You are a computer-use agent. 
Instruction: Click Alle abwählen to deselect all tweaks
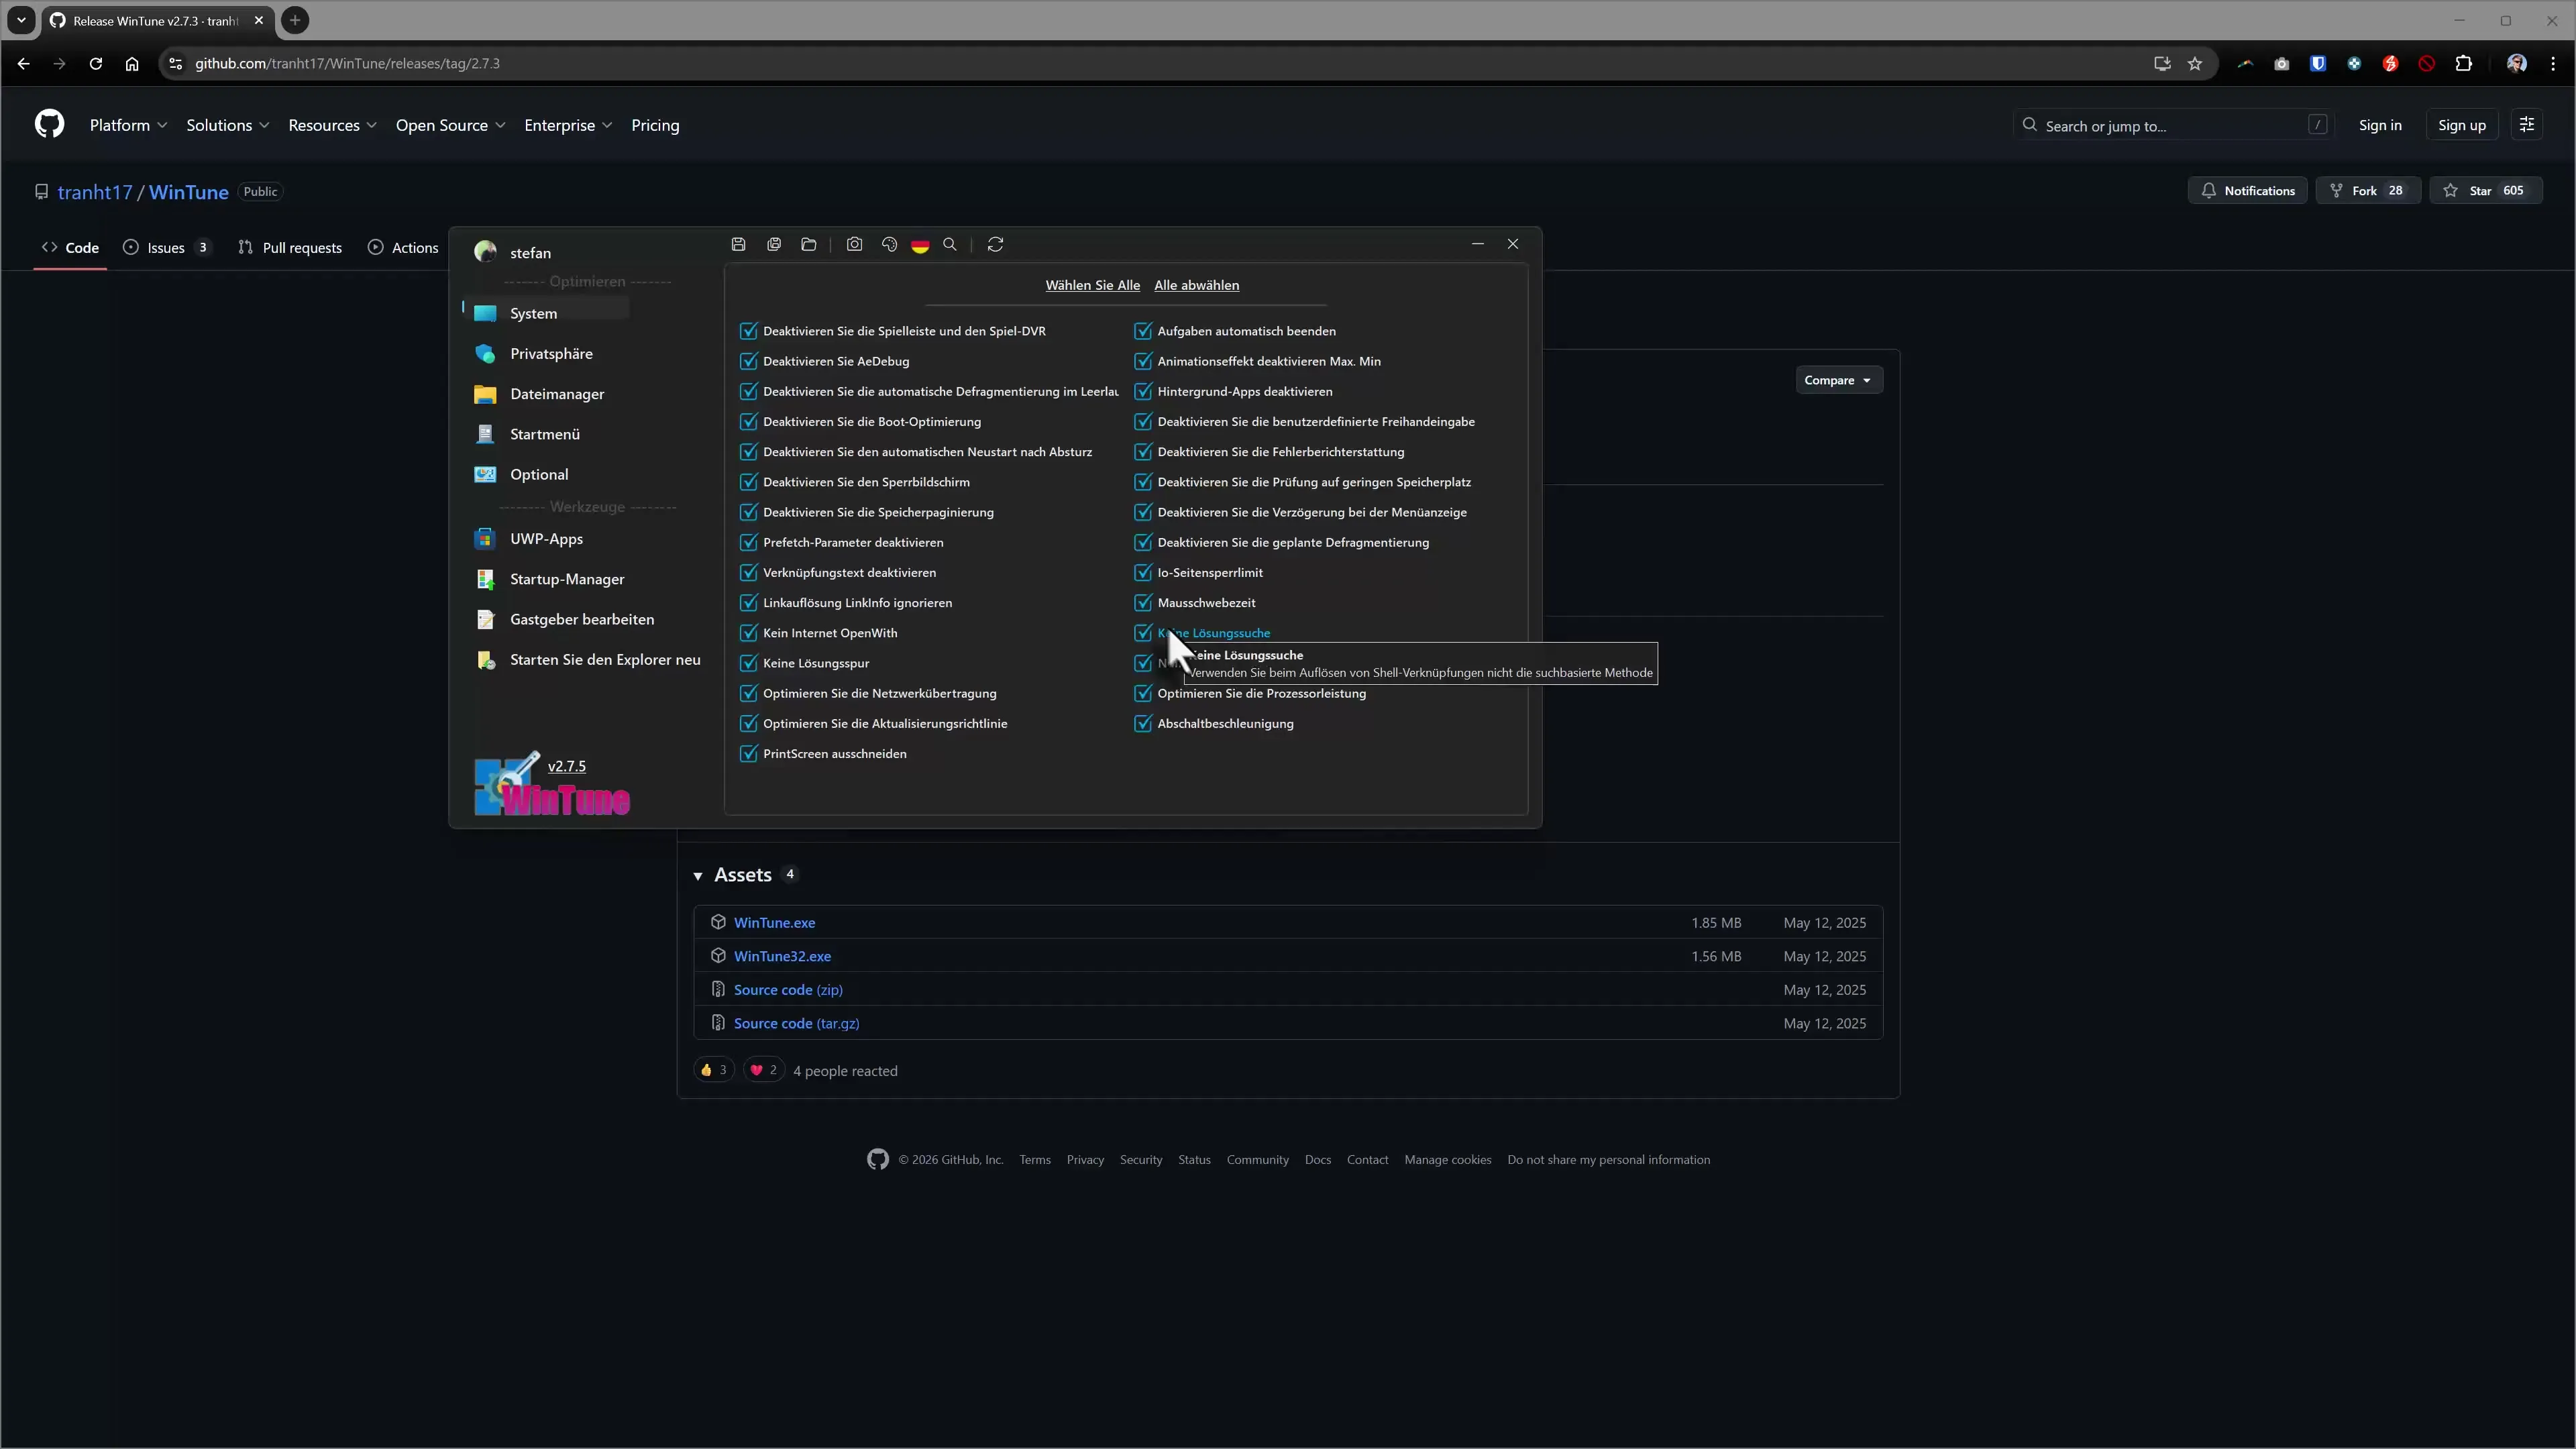click(1196, 285)
